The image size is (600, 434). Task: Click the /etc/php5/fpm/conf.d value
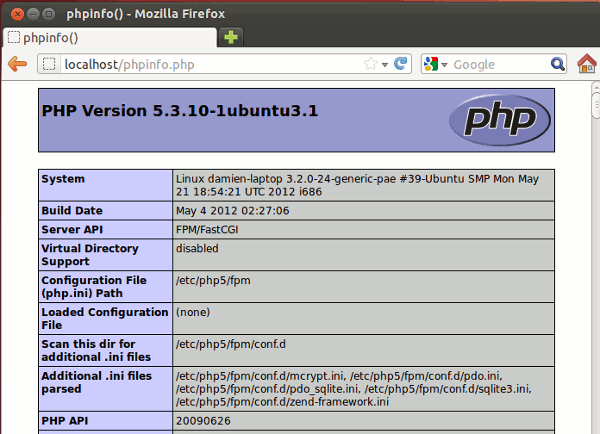pos(231,344)
